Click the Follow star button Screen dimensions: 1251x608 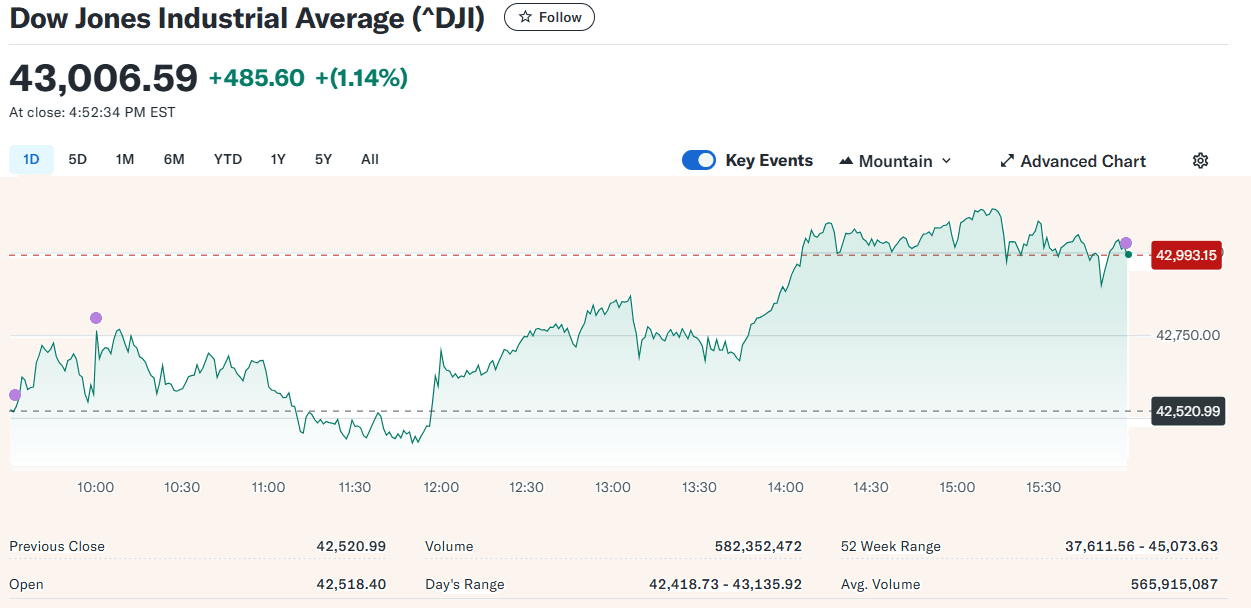pos(549,17)
